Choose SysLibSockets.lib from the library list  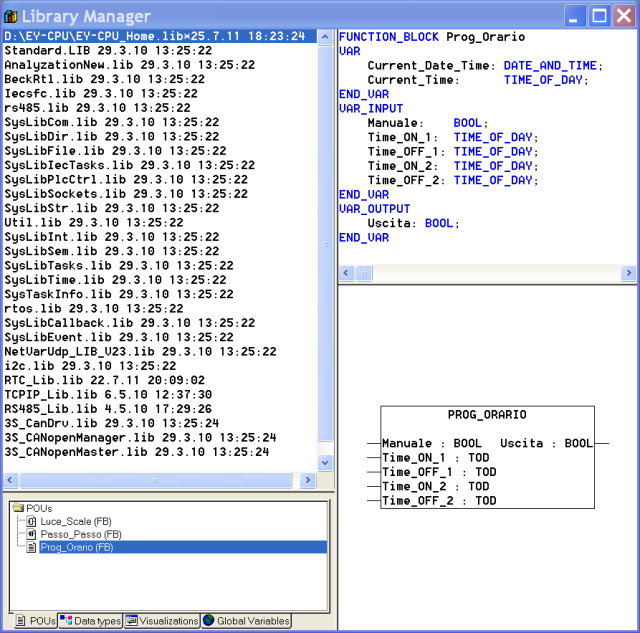[x=125, y=194]
